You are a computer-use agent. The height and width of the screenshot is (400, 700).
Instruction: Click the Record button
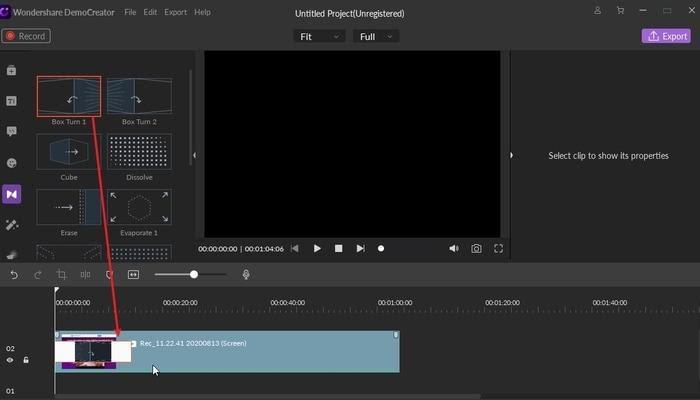26,36
